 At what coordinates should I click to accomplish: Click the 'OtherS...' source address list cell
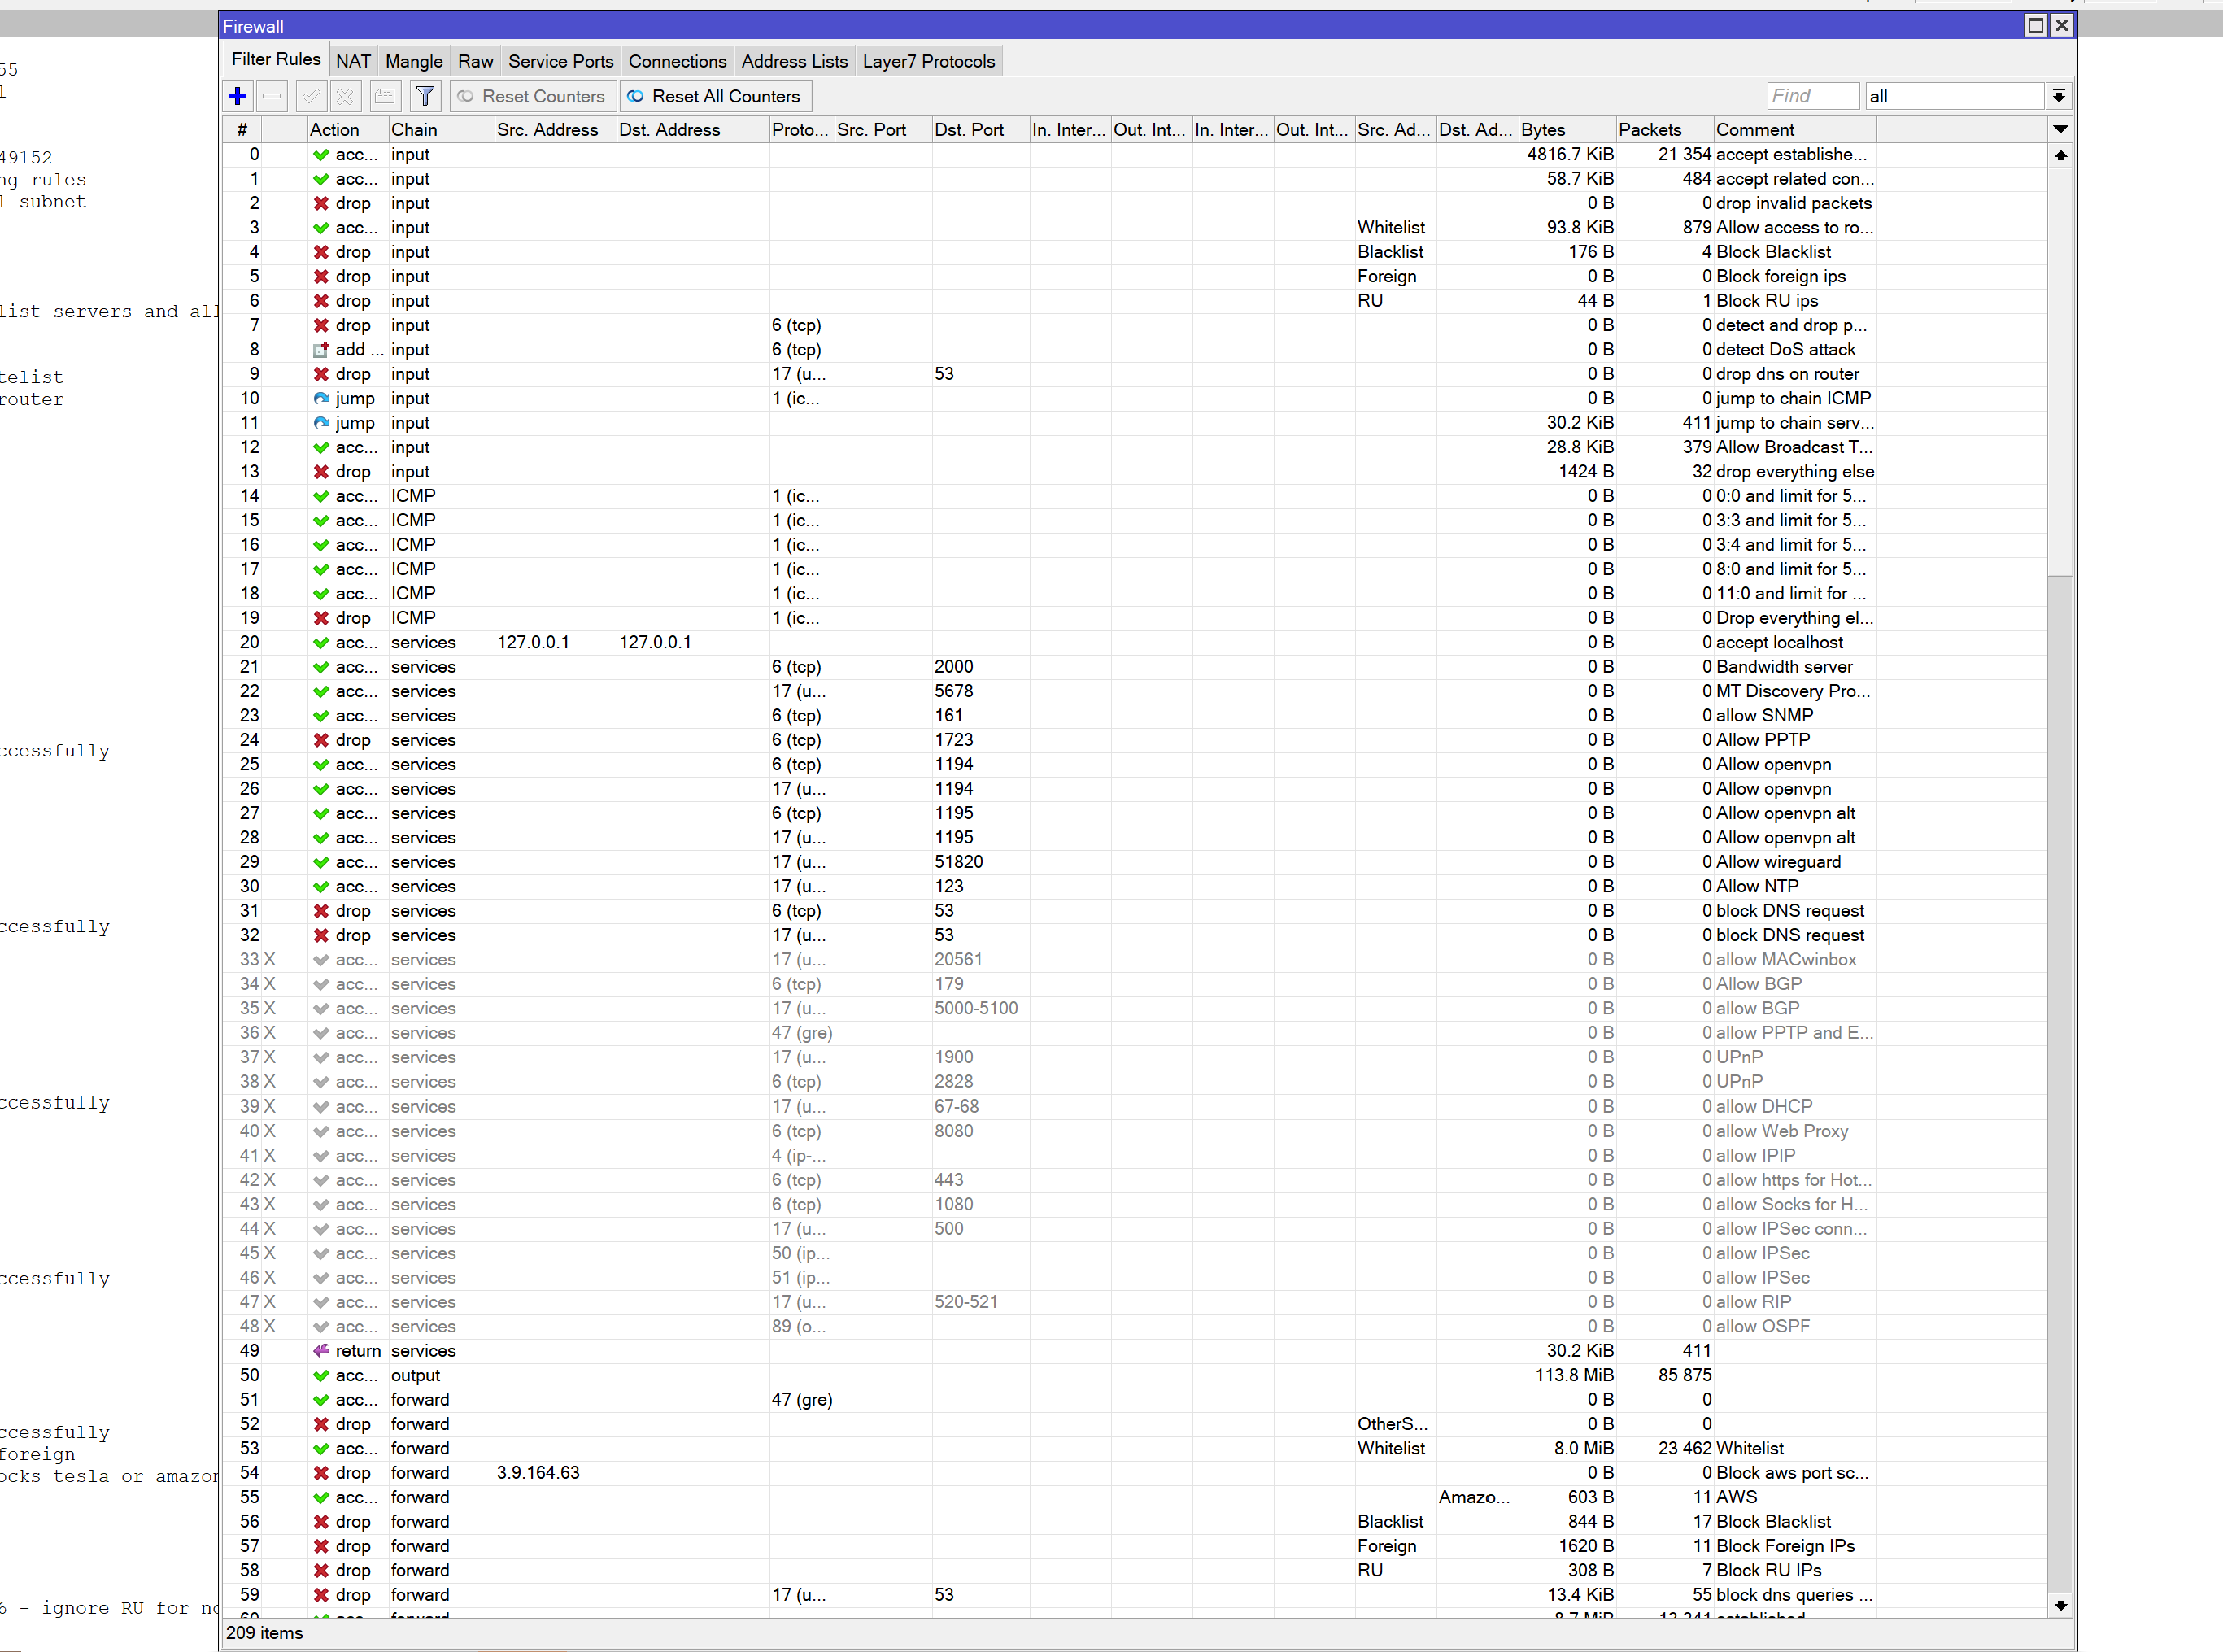point(1393,1424)
